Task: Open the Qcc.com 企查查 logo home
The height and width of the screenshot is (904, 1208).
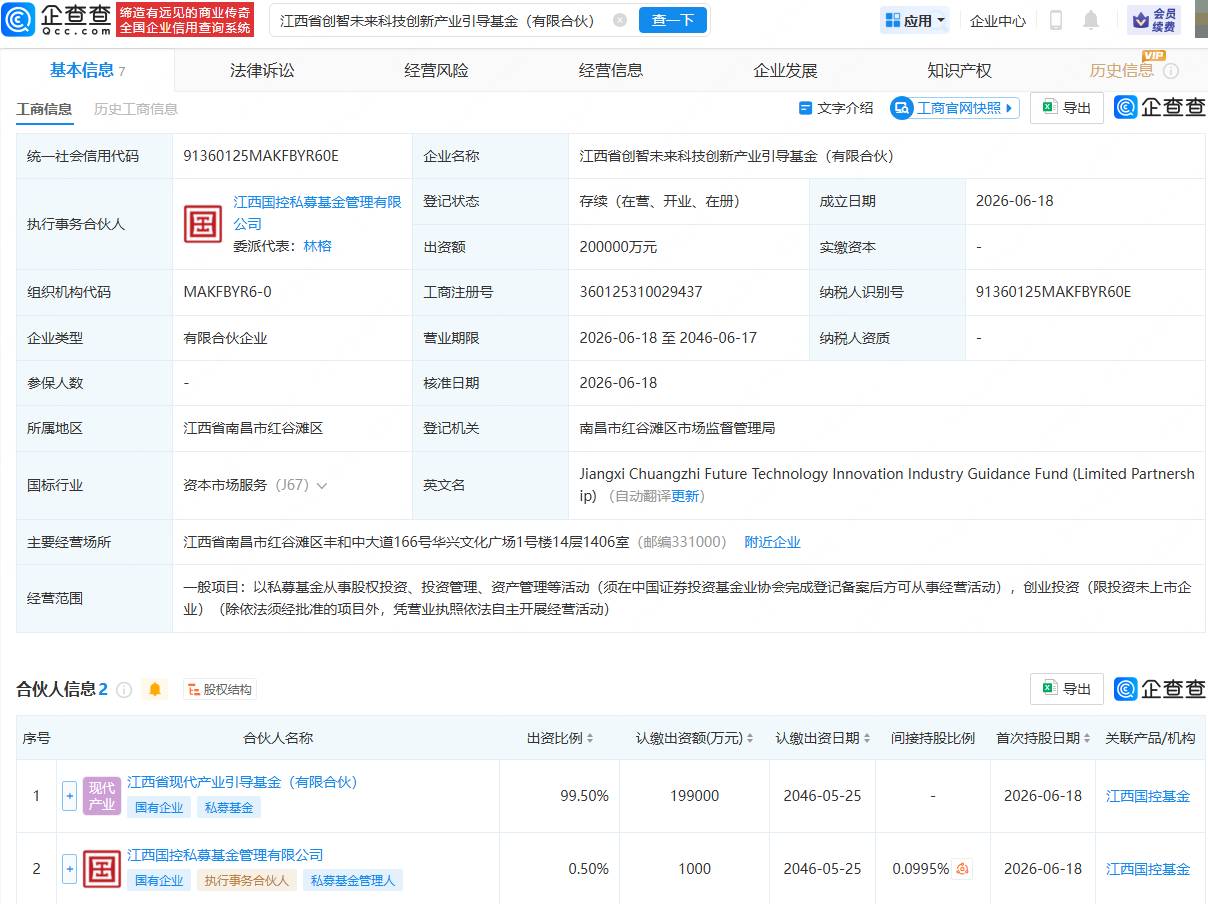Action: click(57, 20)
